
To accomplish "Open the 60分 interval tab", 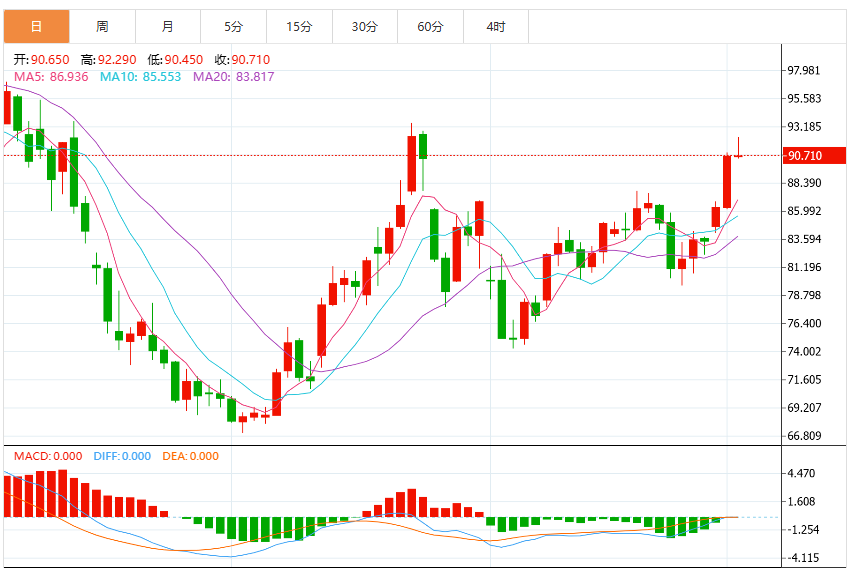I will pyautogui.click(x=430, y=27).
